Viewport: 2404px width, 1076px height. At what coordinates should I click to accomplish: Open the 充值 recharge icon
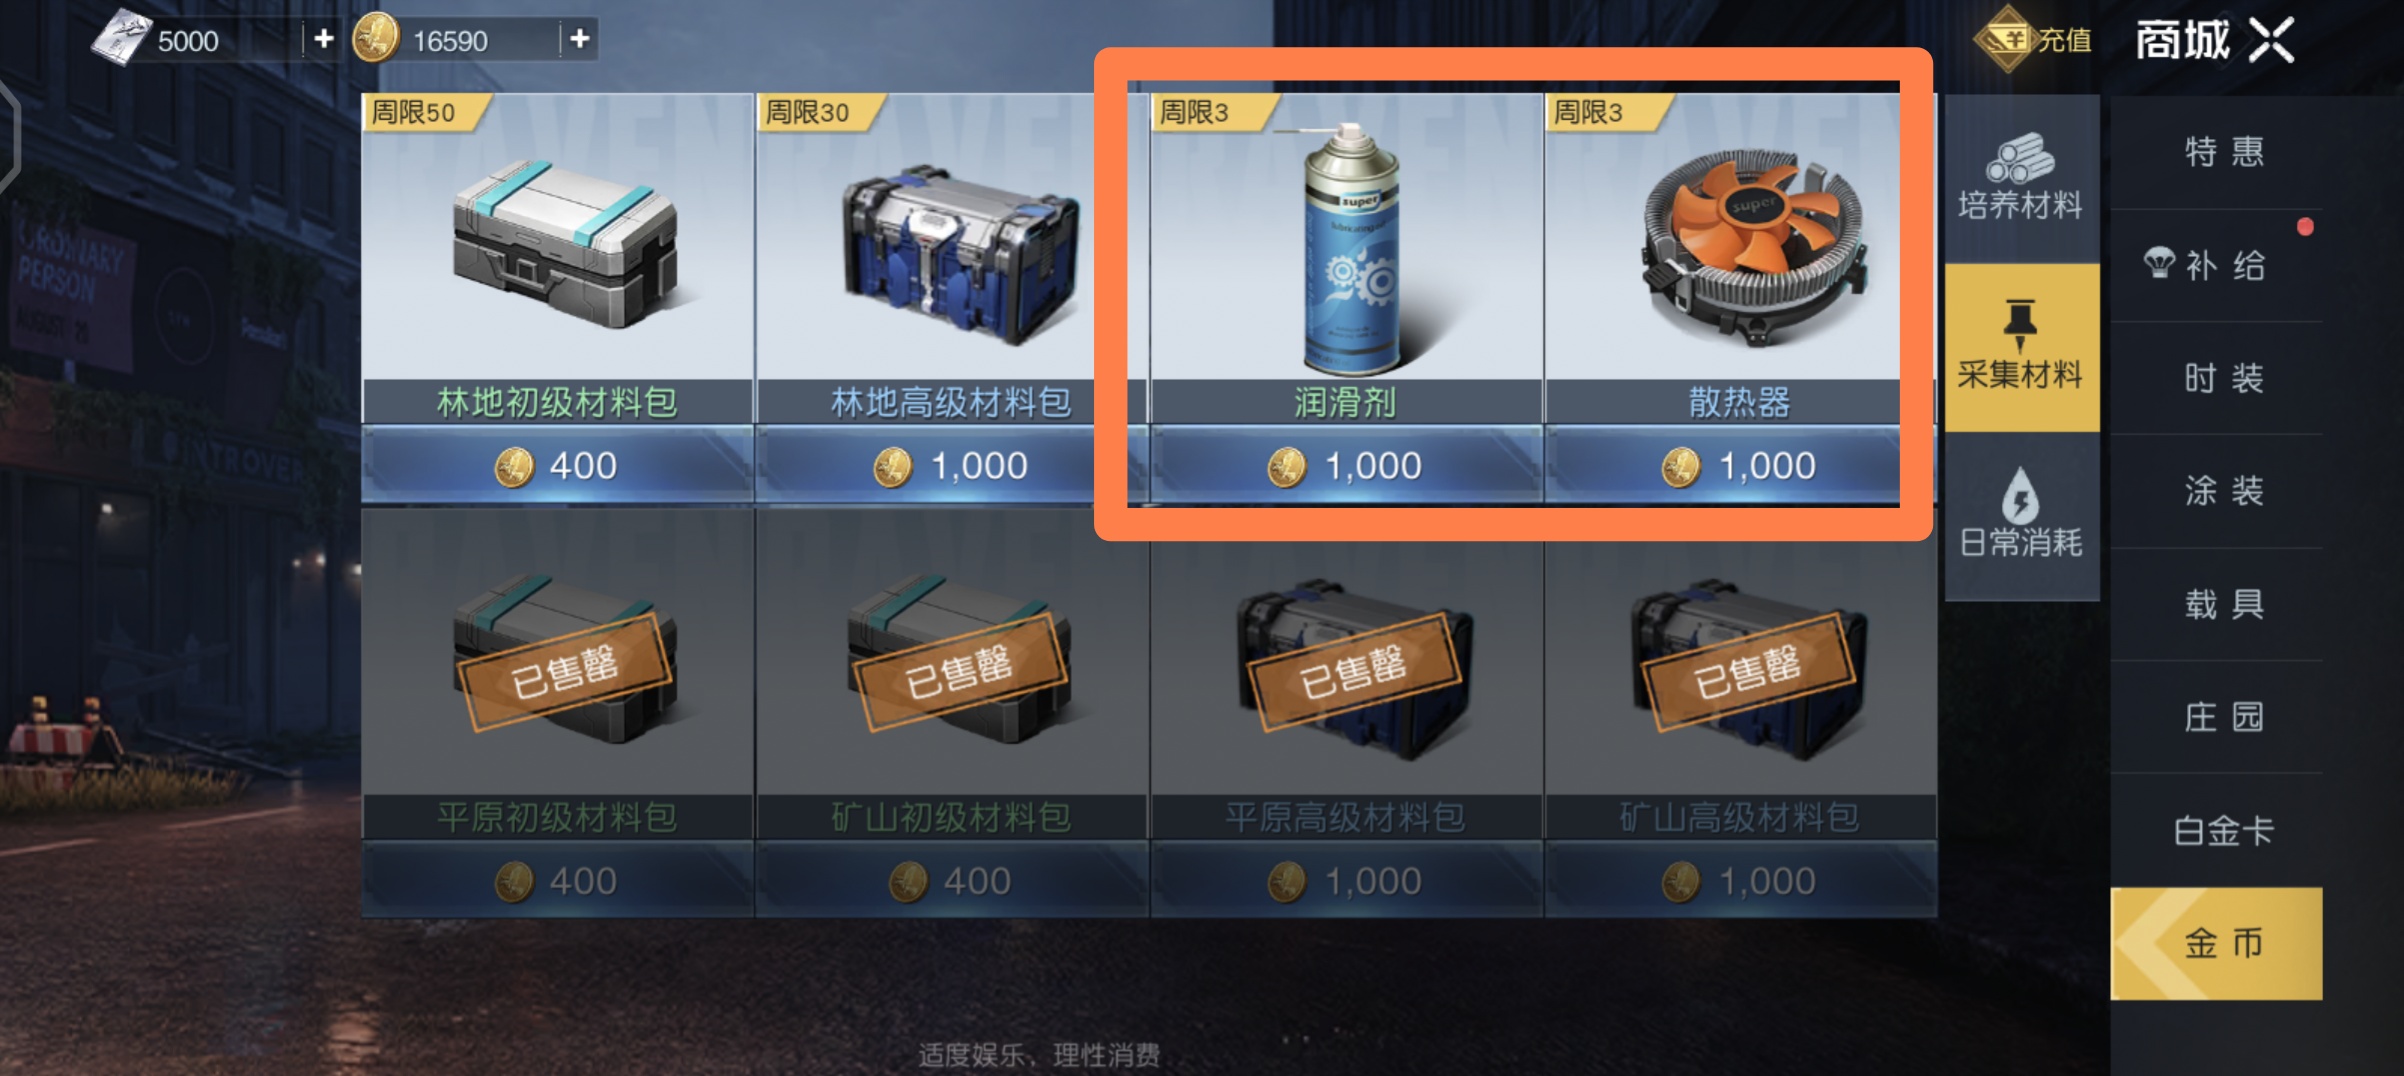tap(2032, 40)
